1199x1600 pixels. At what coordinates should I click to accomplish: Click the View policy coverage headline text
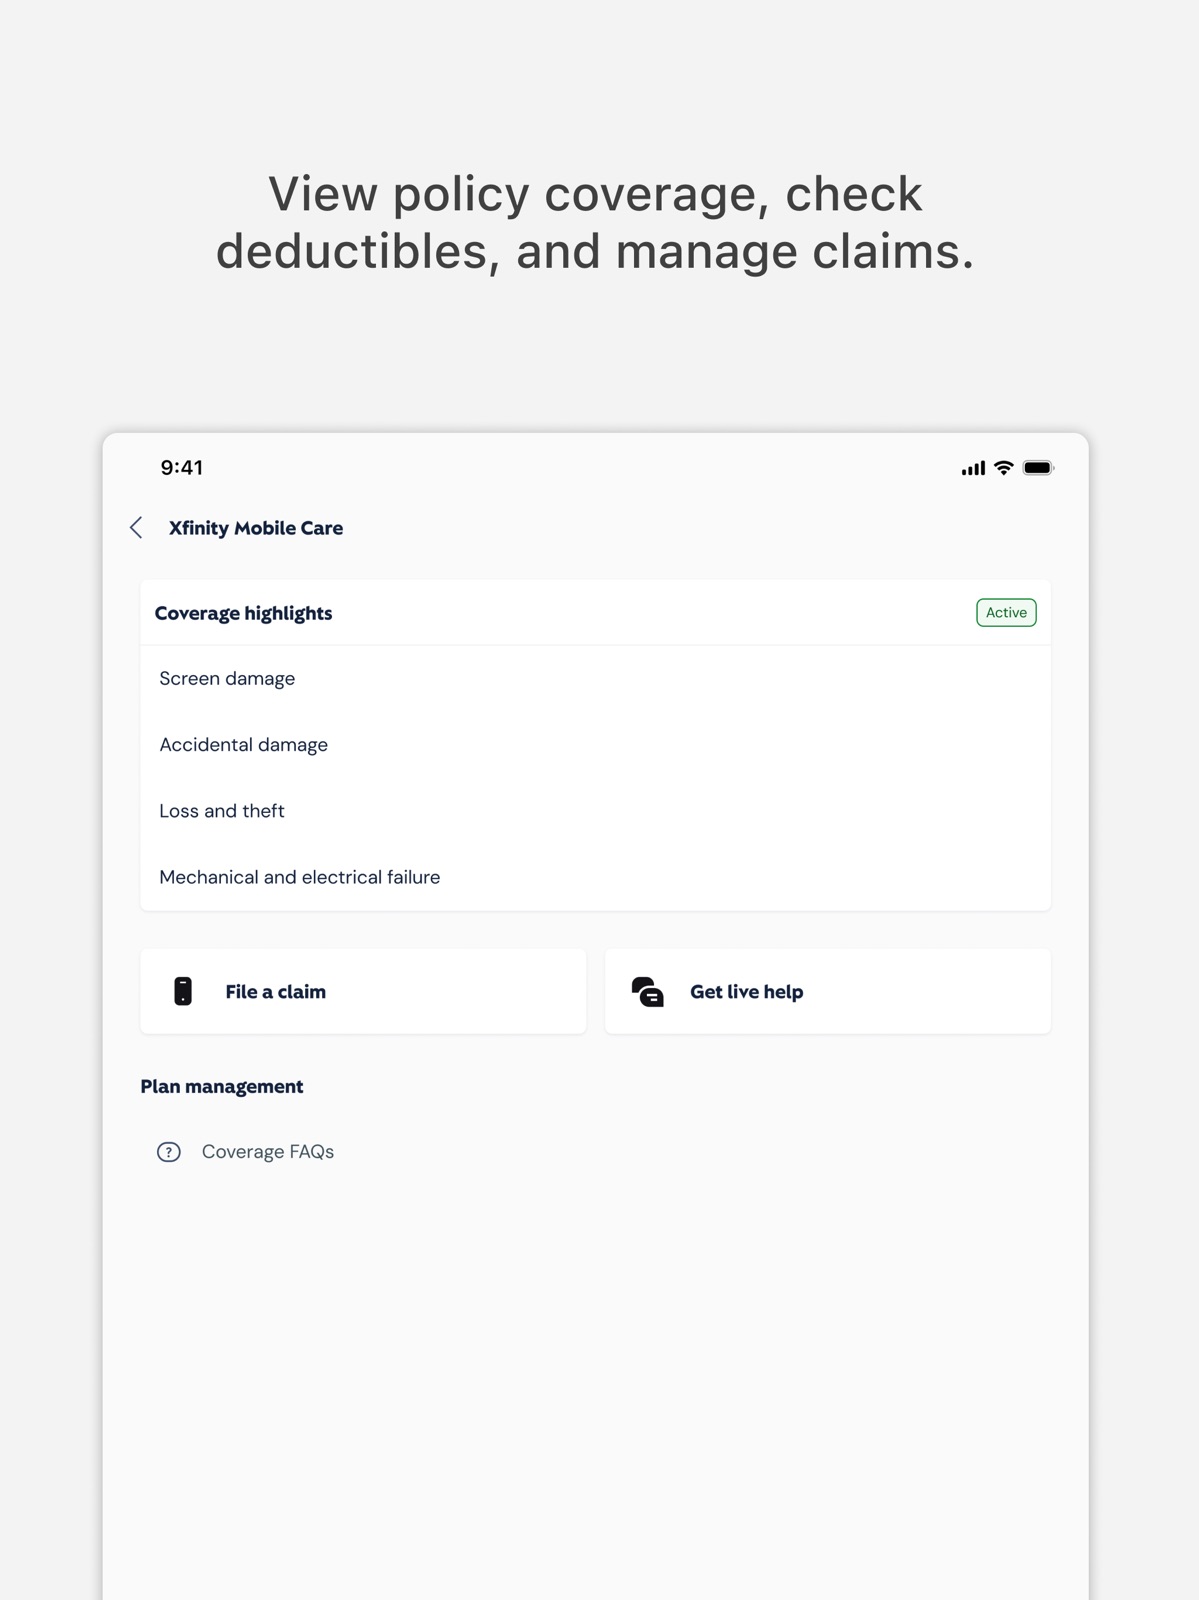595,222
